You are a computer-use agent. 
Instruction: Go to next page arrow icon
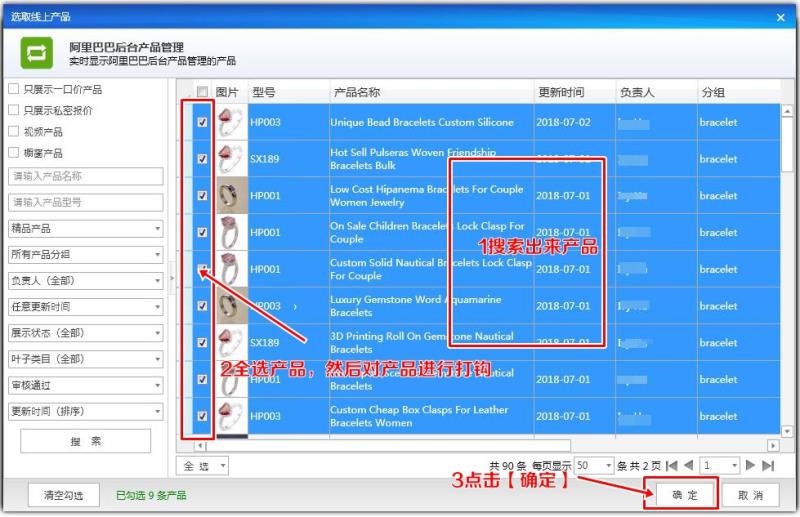750,465
